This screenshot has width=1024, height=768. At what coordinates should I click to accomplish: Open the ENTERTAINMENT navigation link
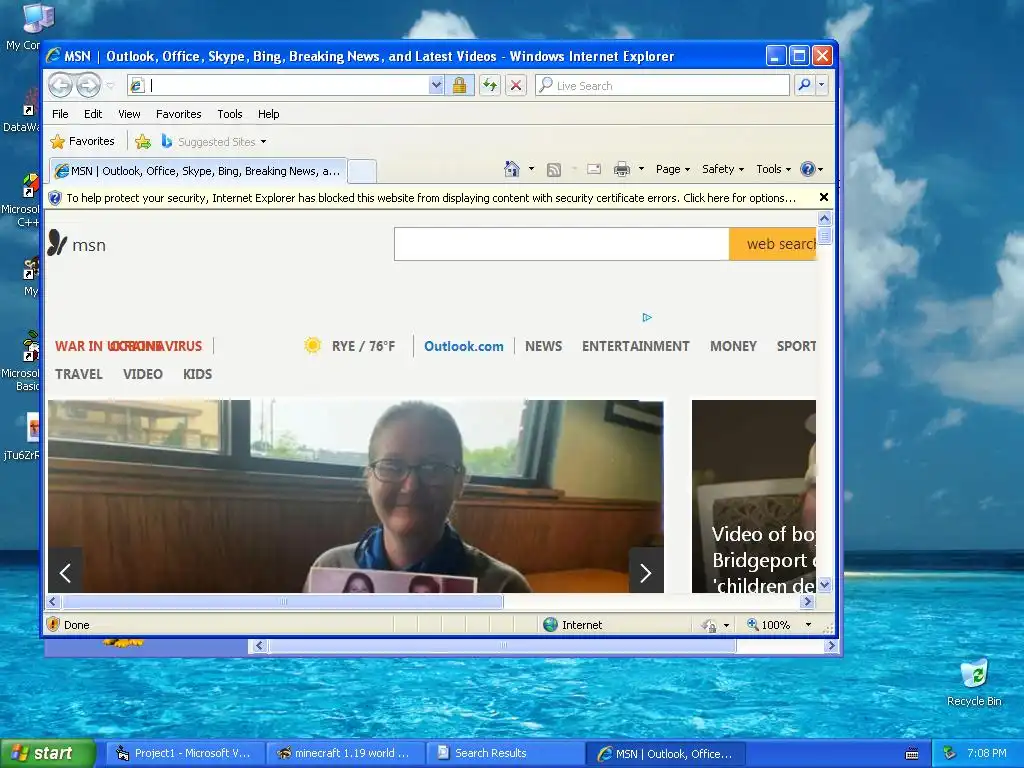(x=635, y=346)
